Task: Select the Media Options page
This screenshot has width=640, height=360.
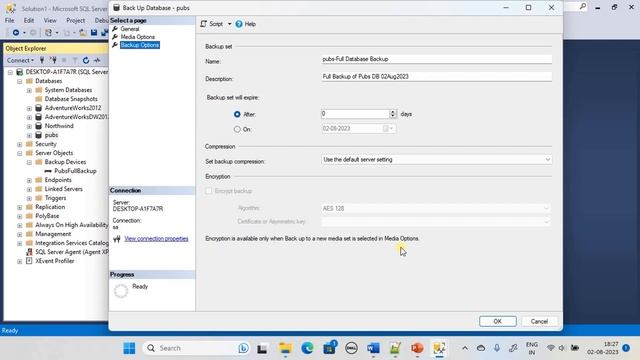Action: click(138, 37)
